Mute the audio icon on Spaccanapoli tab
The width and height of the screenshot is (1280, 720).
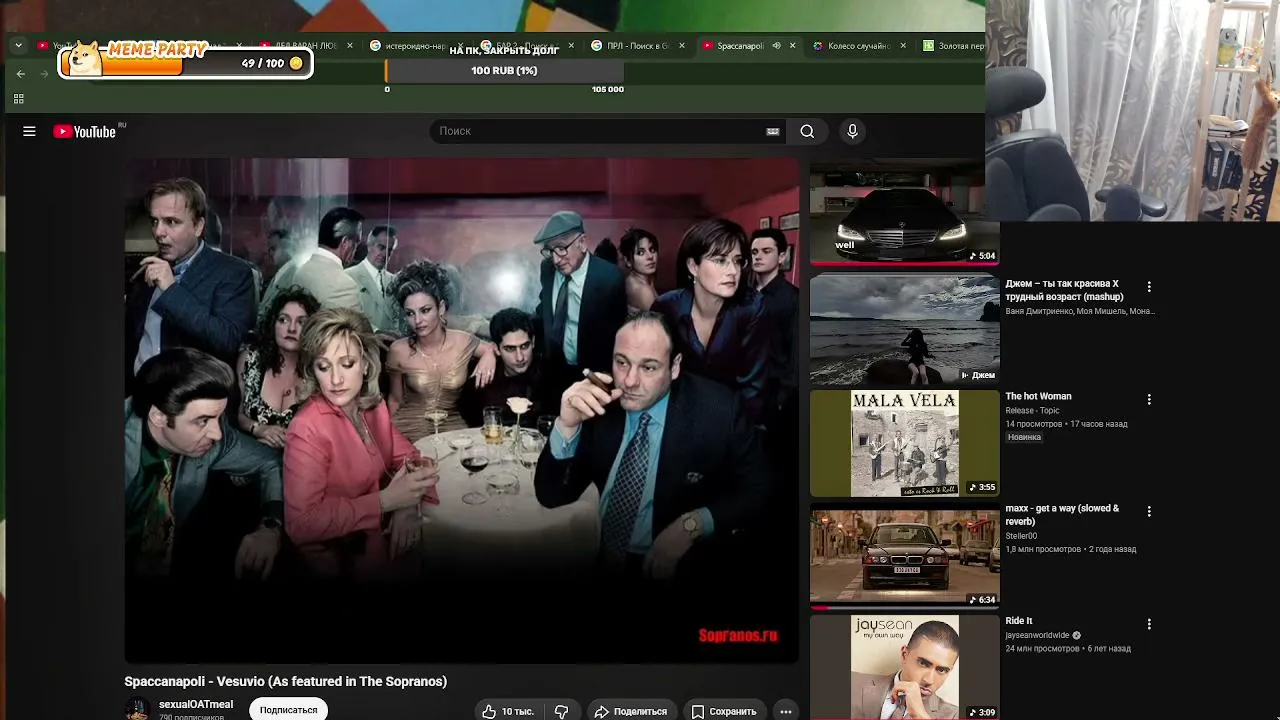pyautogui.click(x=776, y=46)
